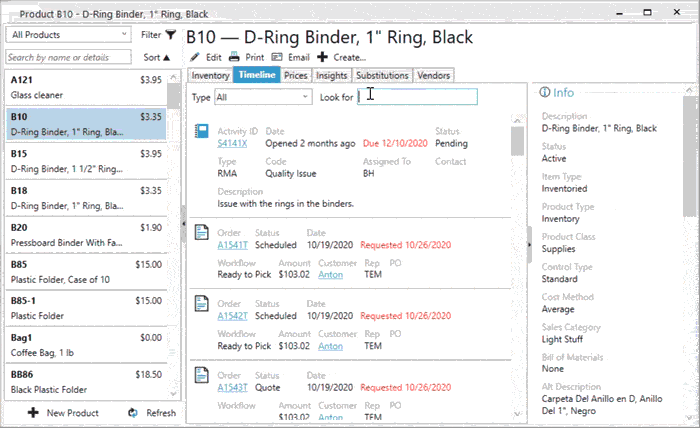Open order link A1542T

[232, 316]
